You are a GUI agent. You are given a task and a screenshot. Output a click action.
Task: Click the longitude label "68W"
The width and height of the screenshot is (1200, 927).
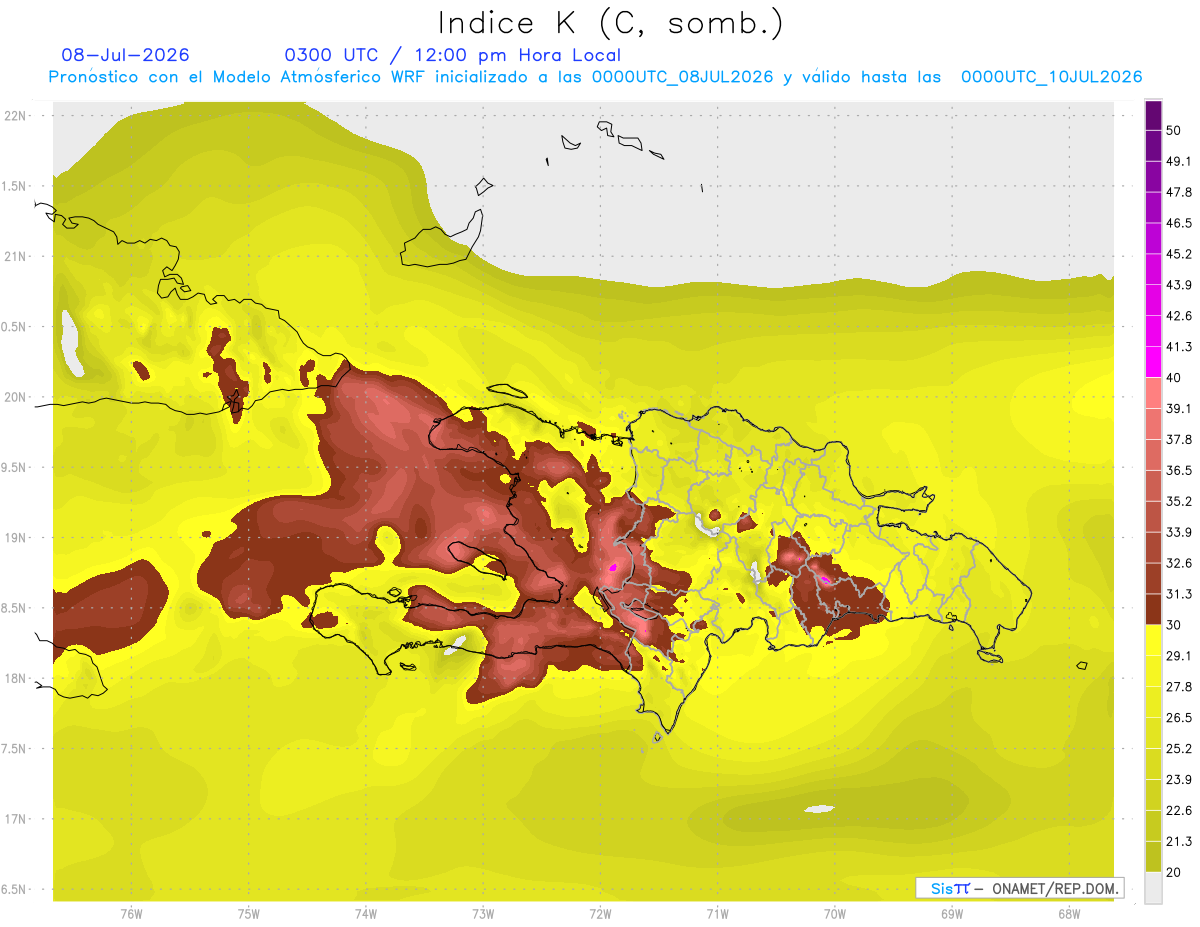pos(1069,913)
